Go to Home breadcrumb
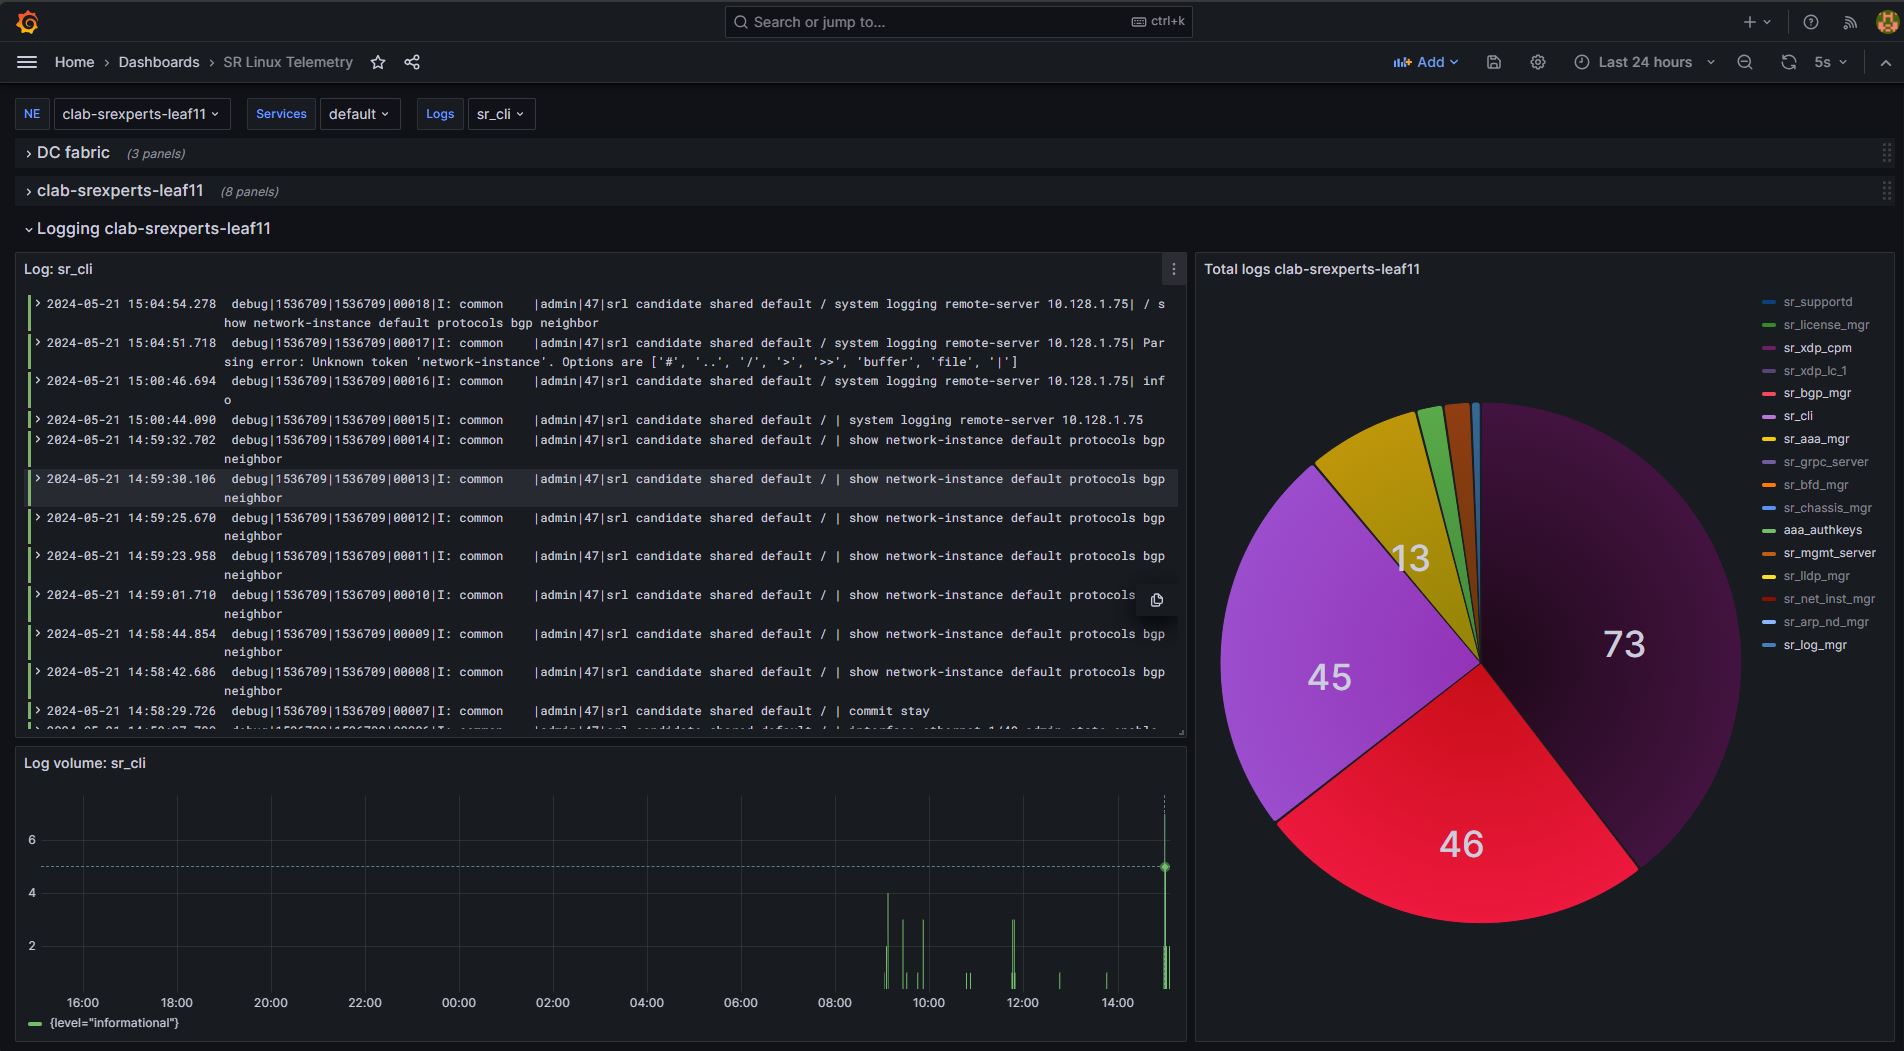The image size is (1904, 1051). coord(74,62)
